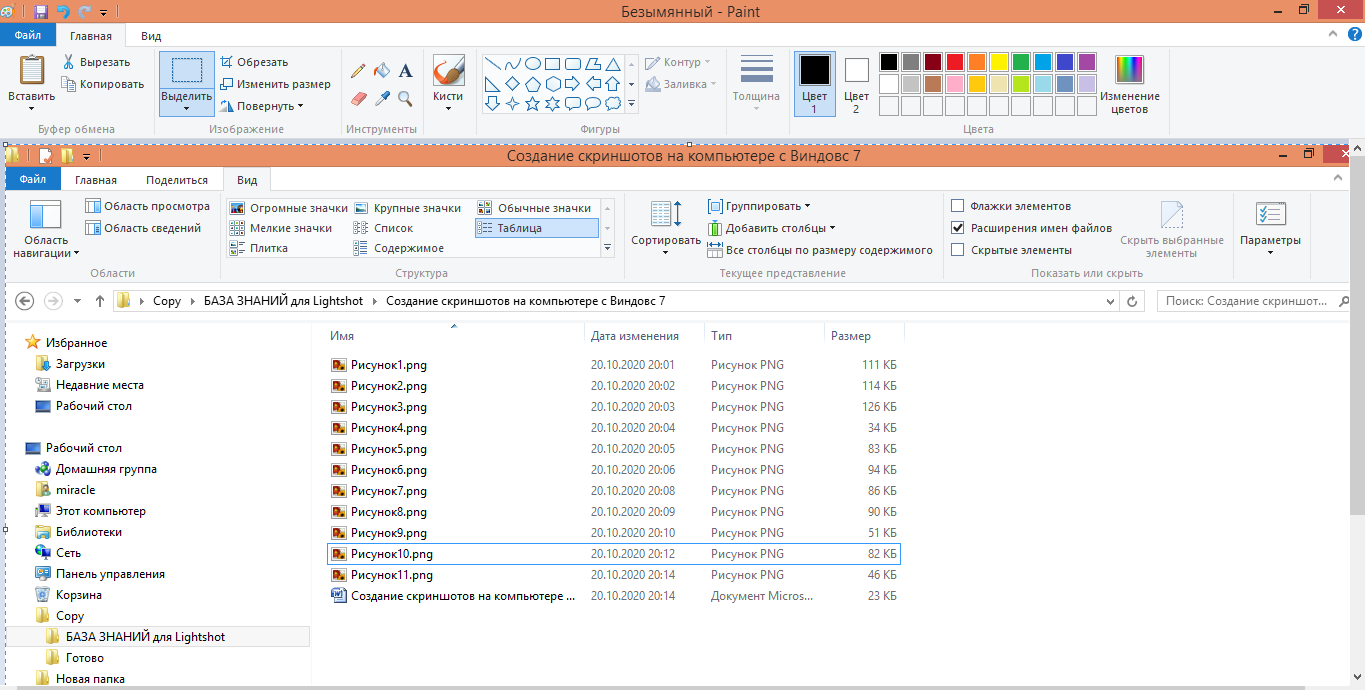Click the Изменение цветов rainbow icon
Screen dimensions: 1365x690
tap(1129, 70)
